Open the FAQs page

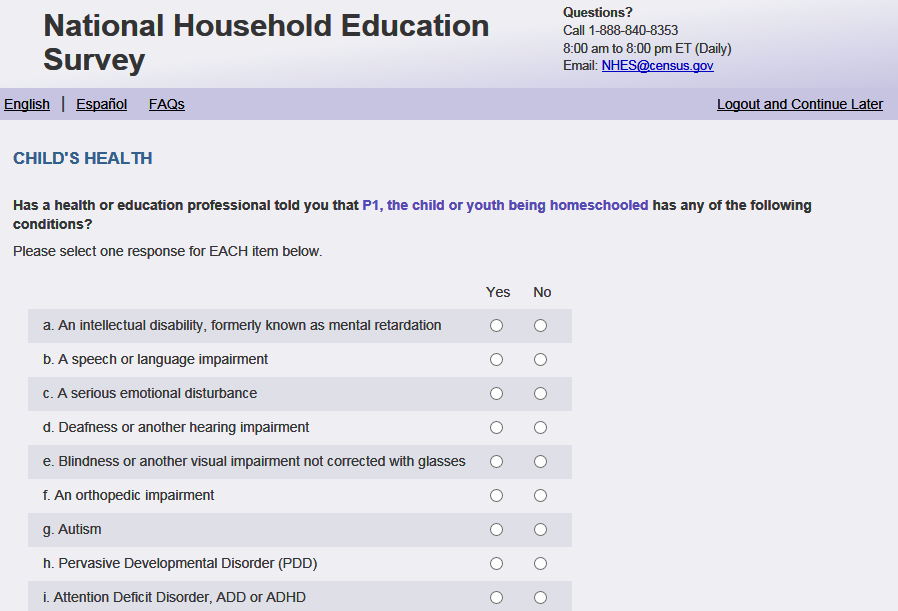[x=167, y=104]
